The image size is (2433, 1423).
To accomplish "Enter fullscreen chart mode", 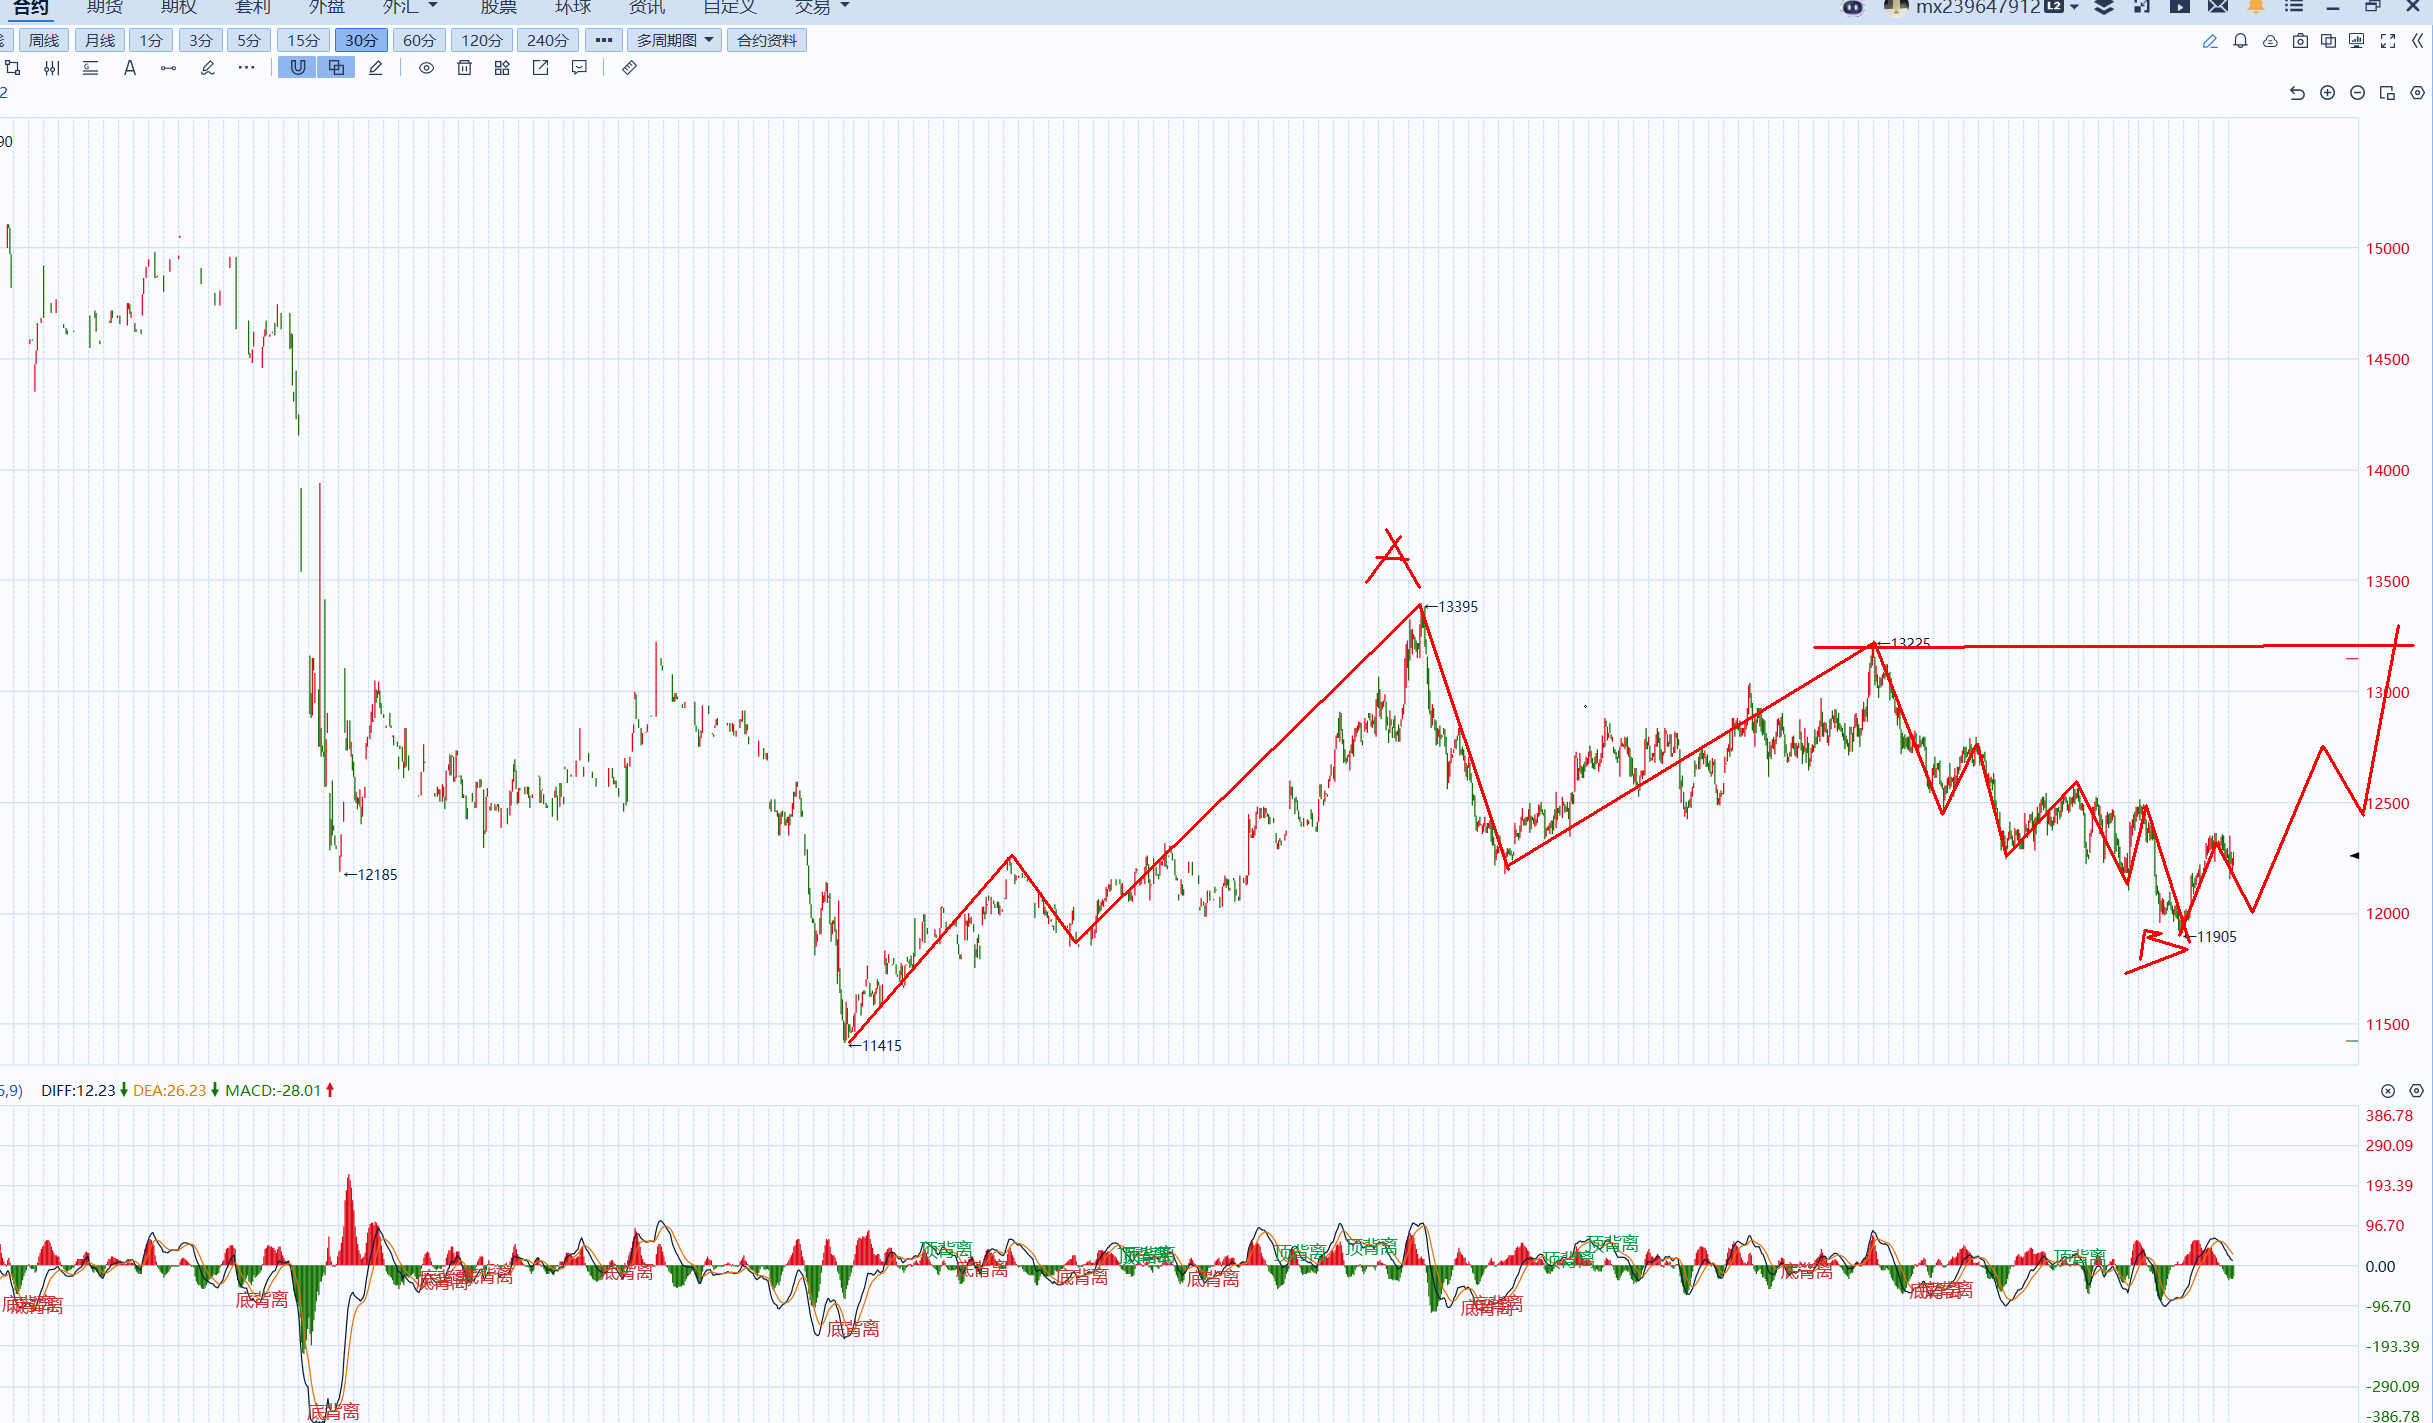I will 2388,41.
